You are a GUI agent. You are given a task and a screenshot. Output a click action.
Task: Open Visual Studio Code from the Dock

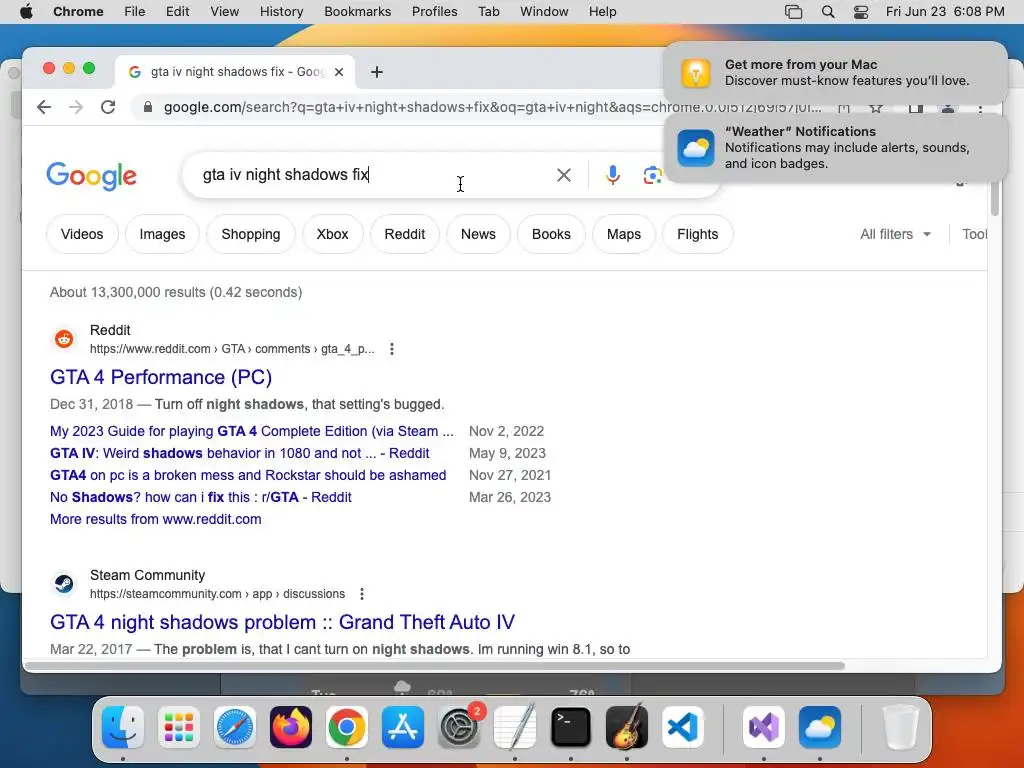tap(682, 728)
